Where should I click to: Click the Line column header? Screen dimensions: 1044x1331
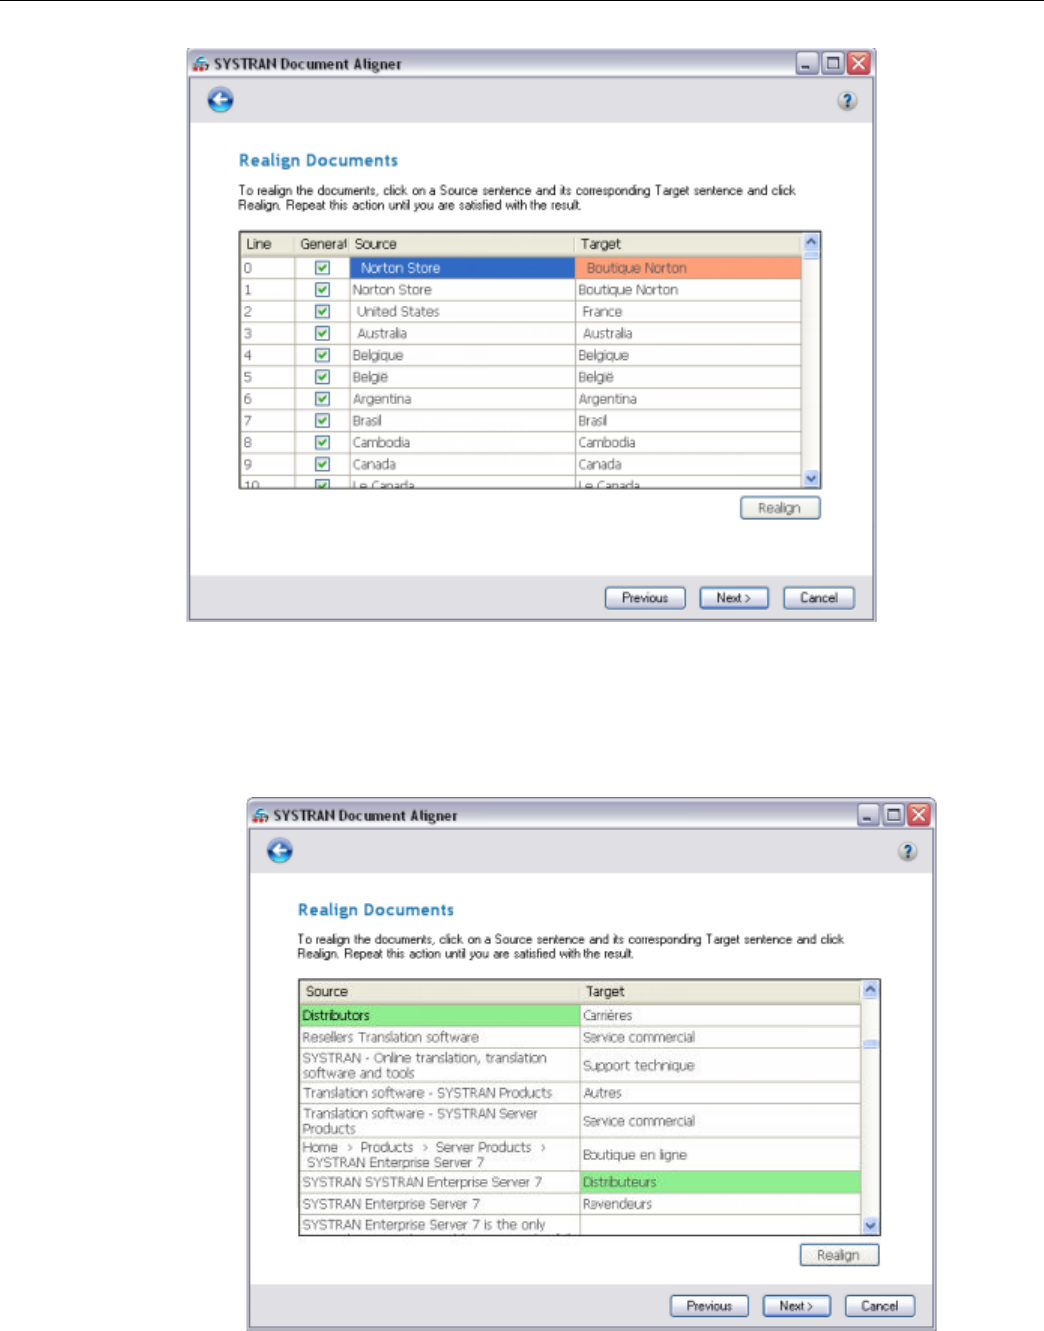(x=268, y=244)
